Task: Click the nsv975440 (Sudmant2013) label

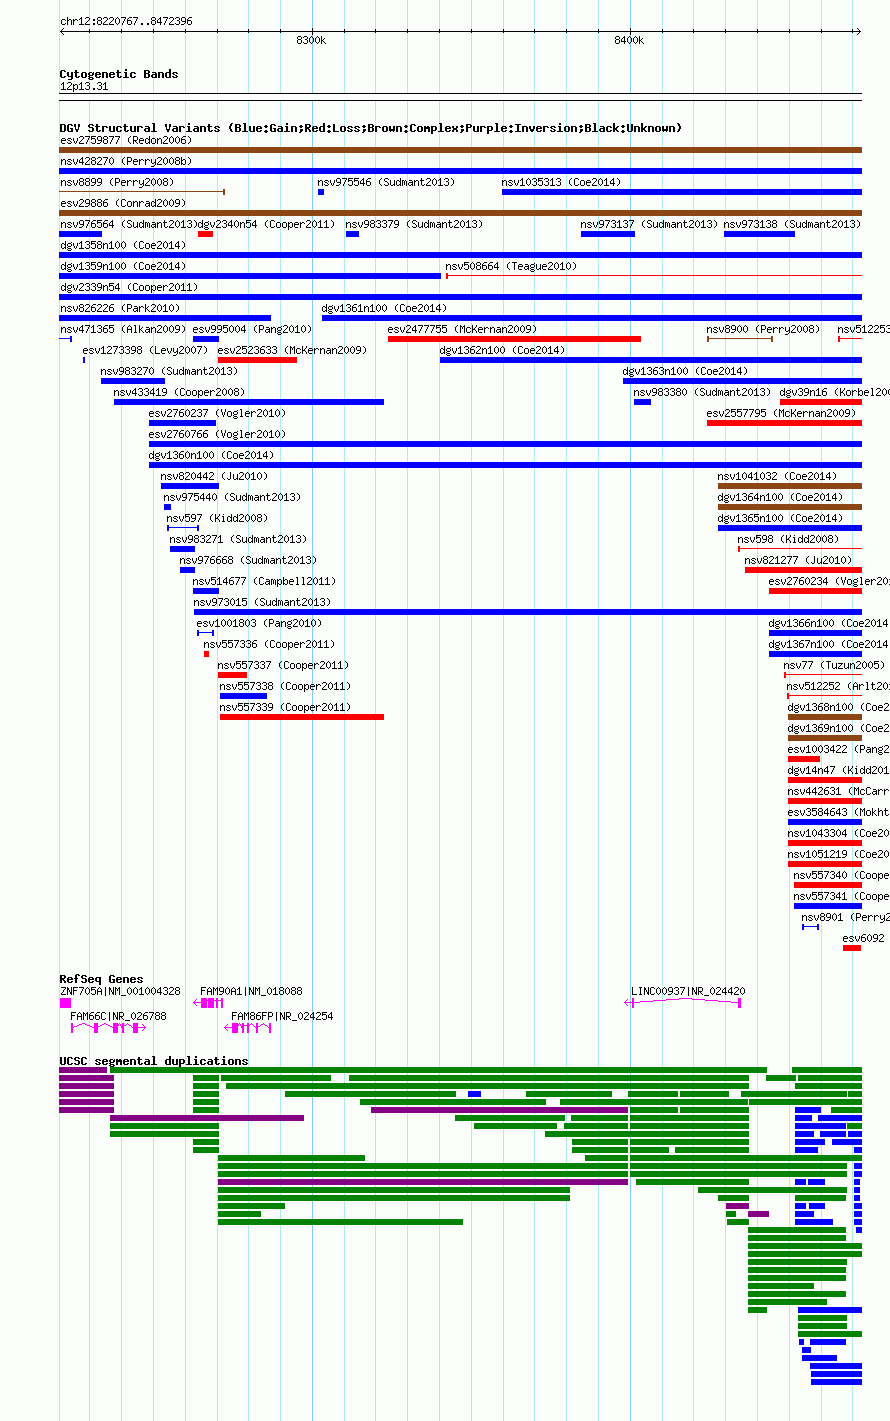Action: click(232, 497)
